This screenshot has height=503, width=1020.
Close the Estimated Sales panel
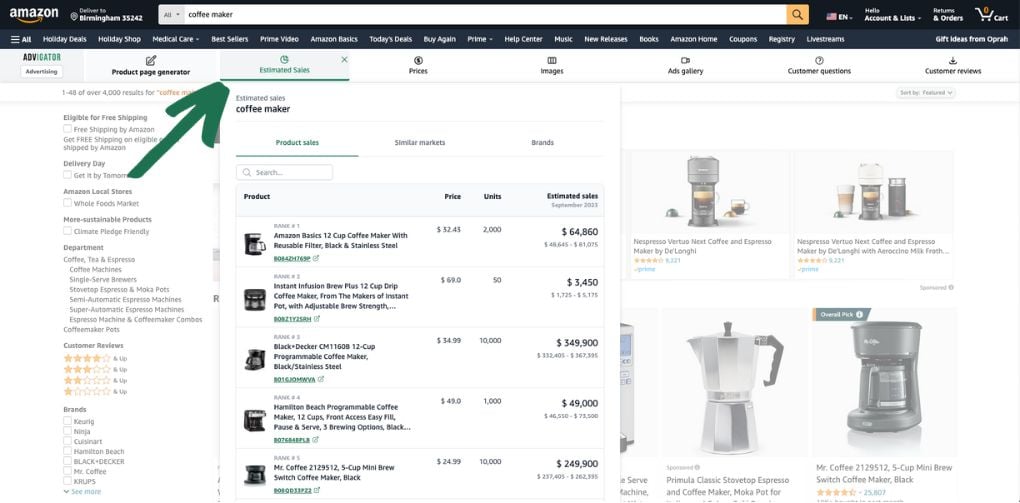click(344, 59)
